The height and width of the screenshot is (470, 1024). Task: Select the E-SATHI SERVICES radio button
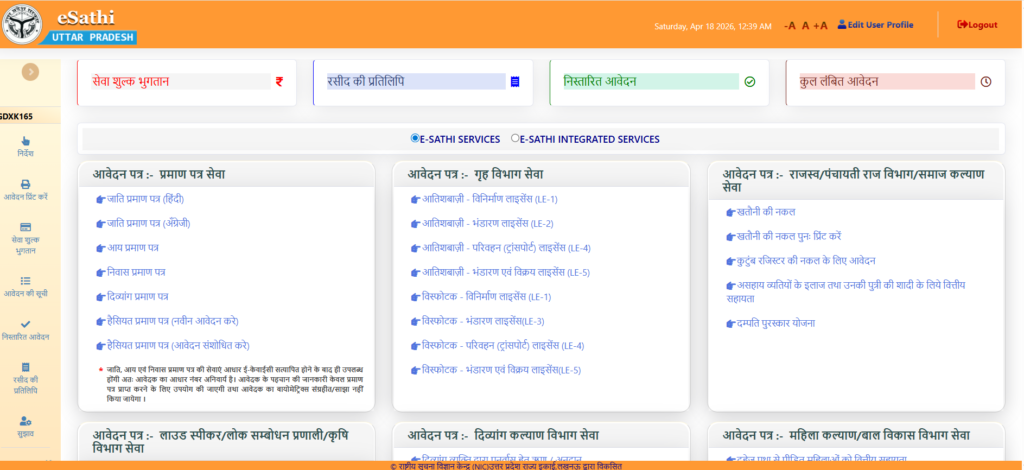pos(415,139)
